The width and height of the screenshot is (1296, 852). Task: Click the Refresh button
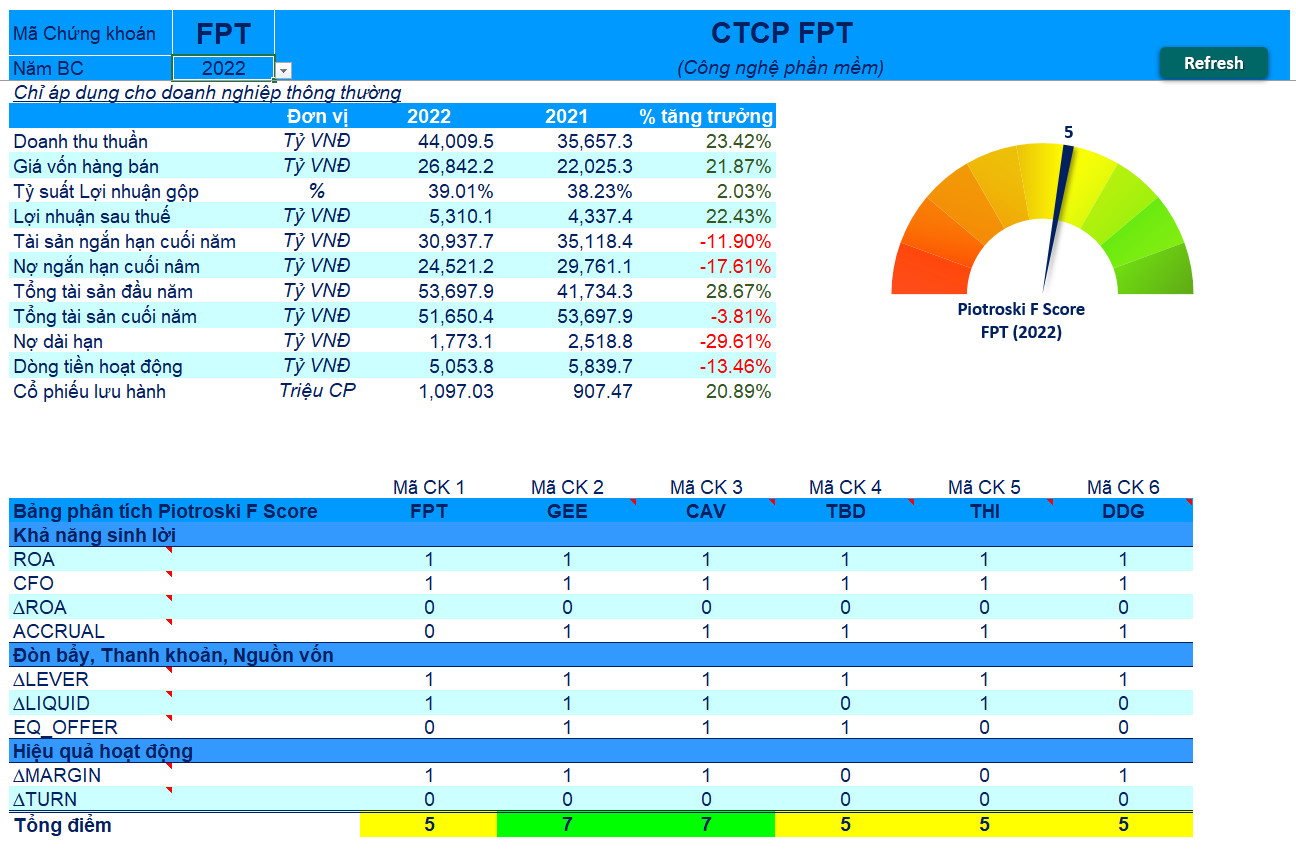(x=1213, y=63)
